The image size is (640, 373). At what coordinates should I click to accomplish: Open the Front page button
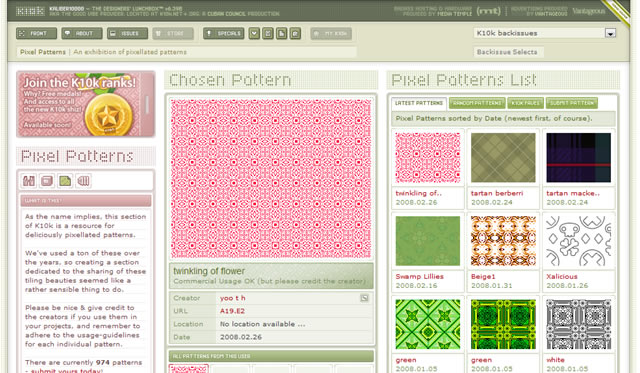point(36,33)
